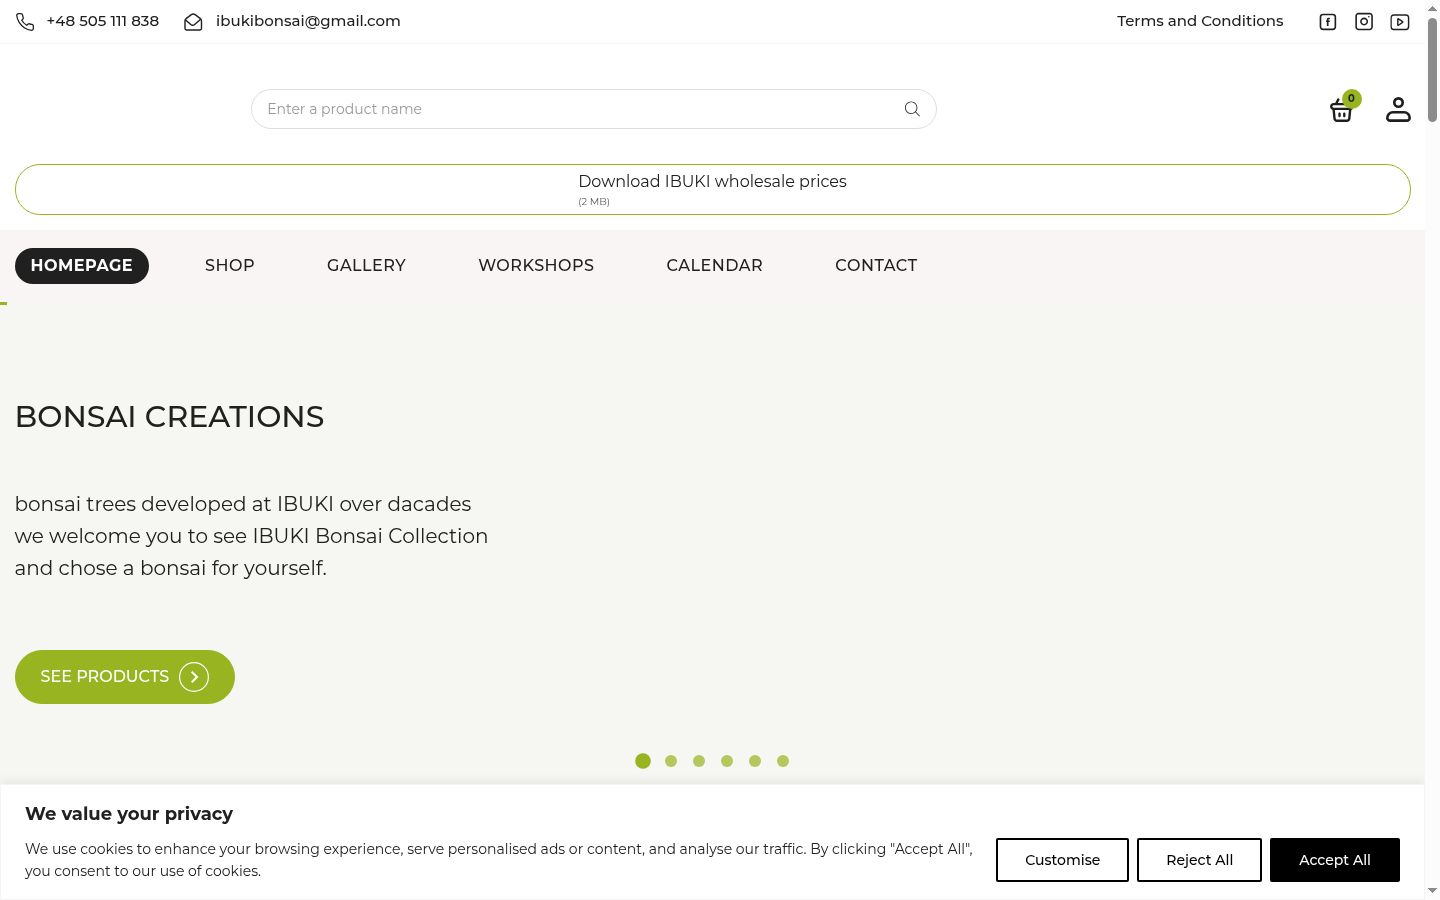Select the sixth carousel slide dot
This screenshot has height=900, width=1440.
783,761
